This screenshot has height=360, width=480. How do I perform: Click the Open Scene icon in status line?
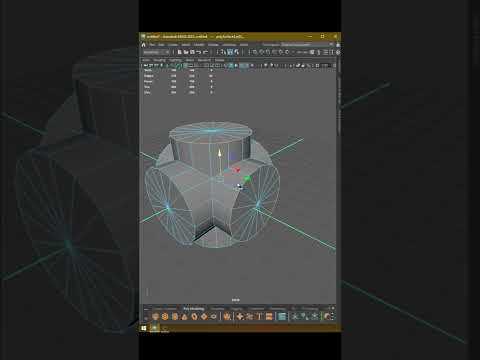[x=186, y=52]
